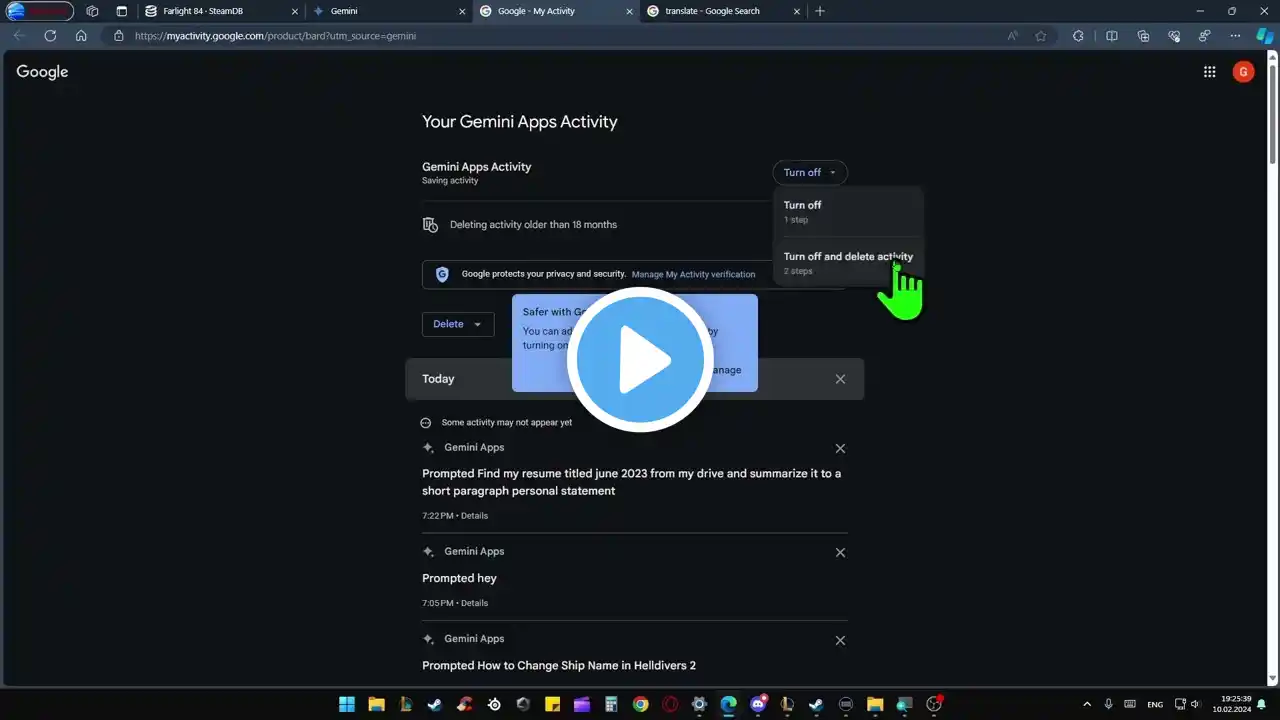Open the Helldivers 2 ship name prompt
1280x720 pixels.
559,665
